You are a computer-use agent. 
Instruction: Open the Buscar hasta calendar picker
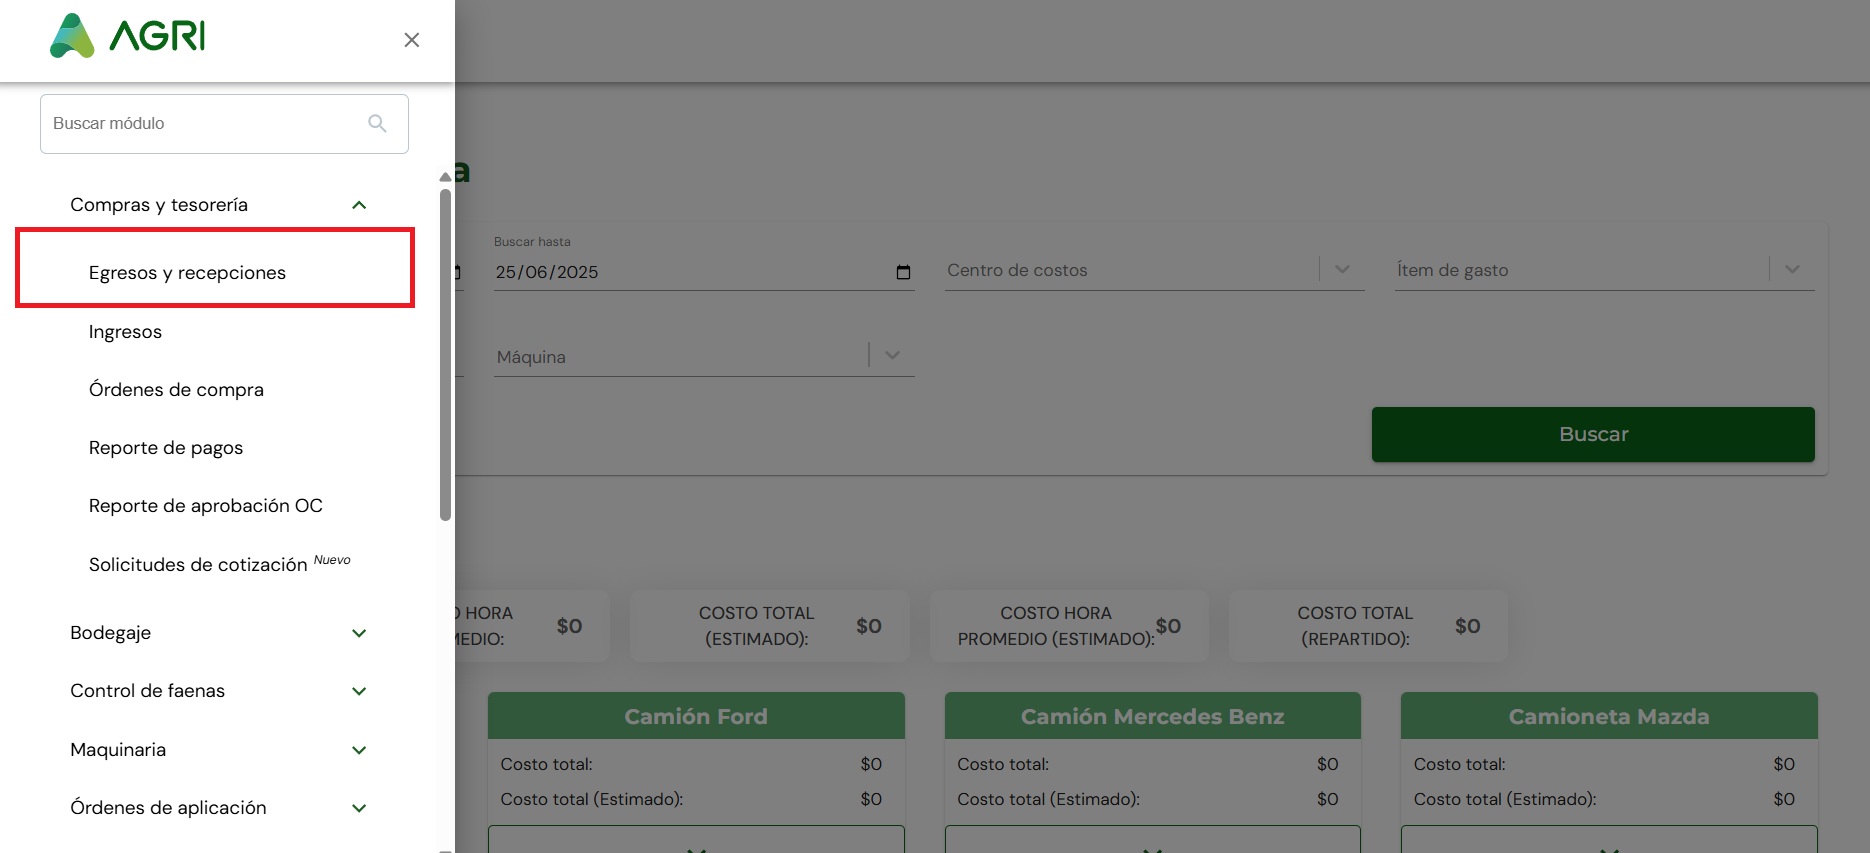pyautogui.click(x=903, y=272)
